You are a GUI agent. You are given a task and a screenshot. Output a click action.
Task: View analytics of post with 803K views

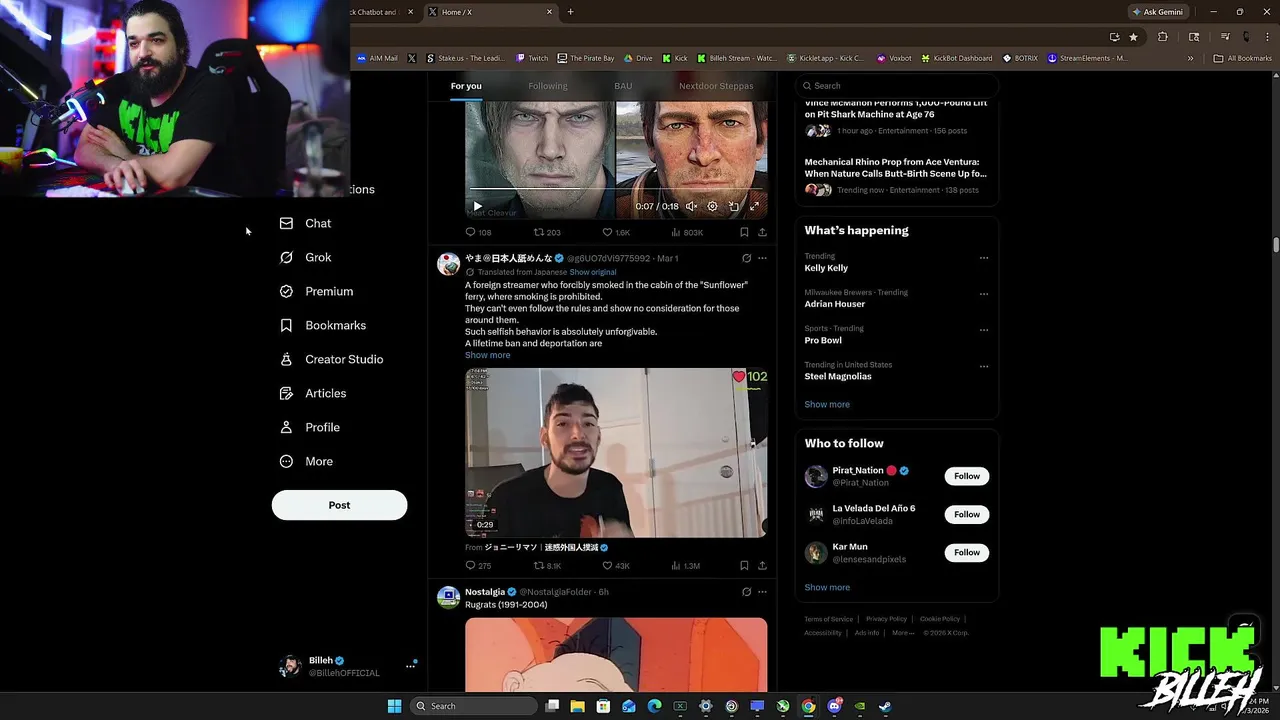(x=687, y=232)
